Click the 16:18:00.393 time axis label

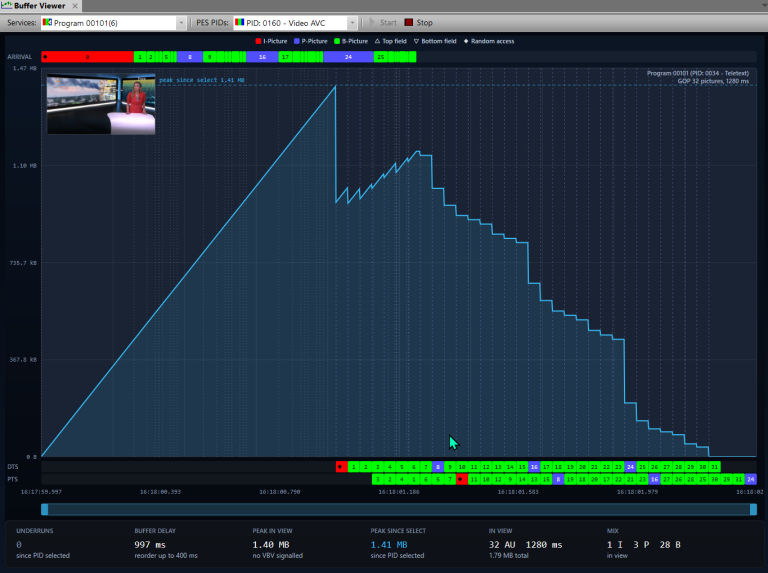tap(160, 492)
